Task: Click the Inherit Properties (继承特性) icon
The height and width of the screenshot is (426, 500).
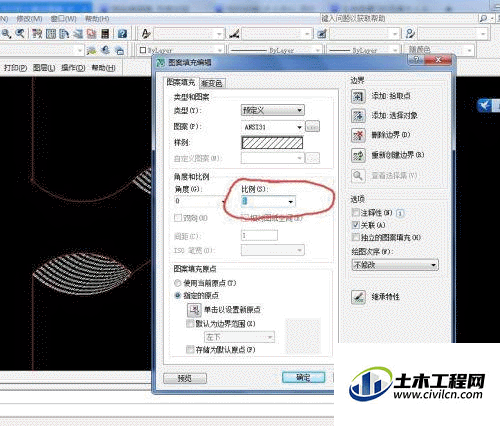Action: point(358,297)
